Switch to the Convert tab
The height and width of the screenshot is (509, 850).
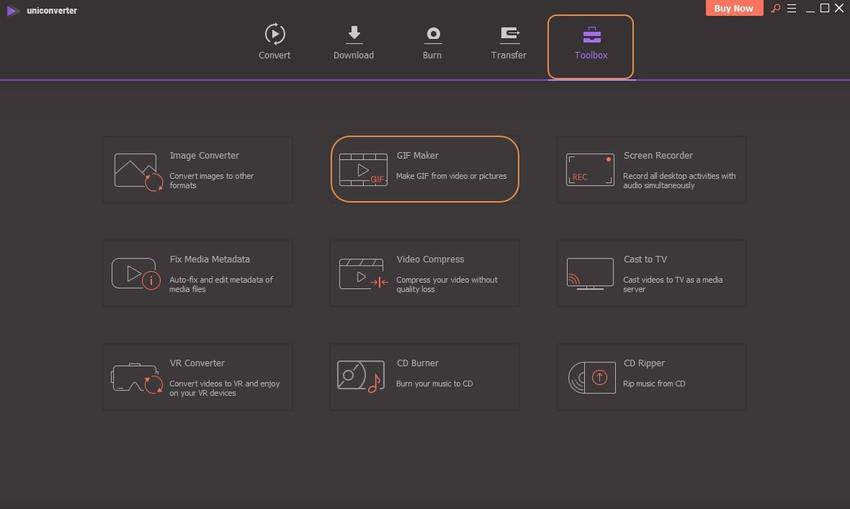[x=274, y=42]
